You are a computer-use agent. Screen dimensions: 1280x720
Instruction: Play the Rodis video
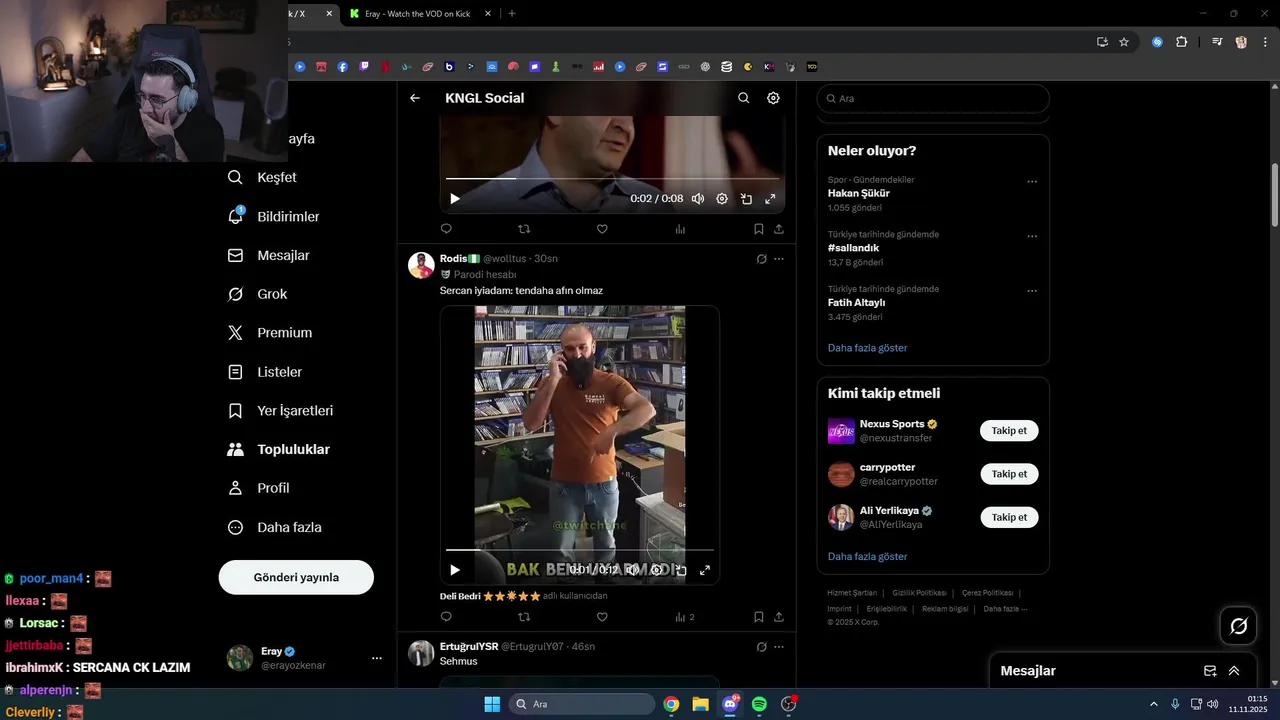click(x=455, y=570)
